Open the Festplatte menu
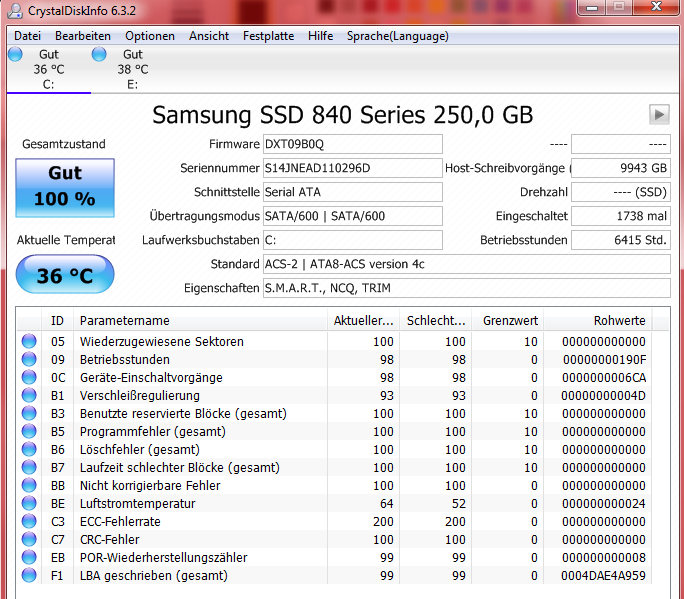684x599 pixels. click(268, 36)
